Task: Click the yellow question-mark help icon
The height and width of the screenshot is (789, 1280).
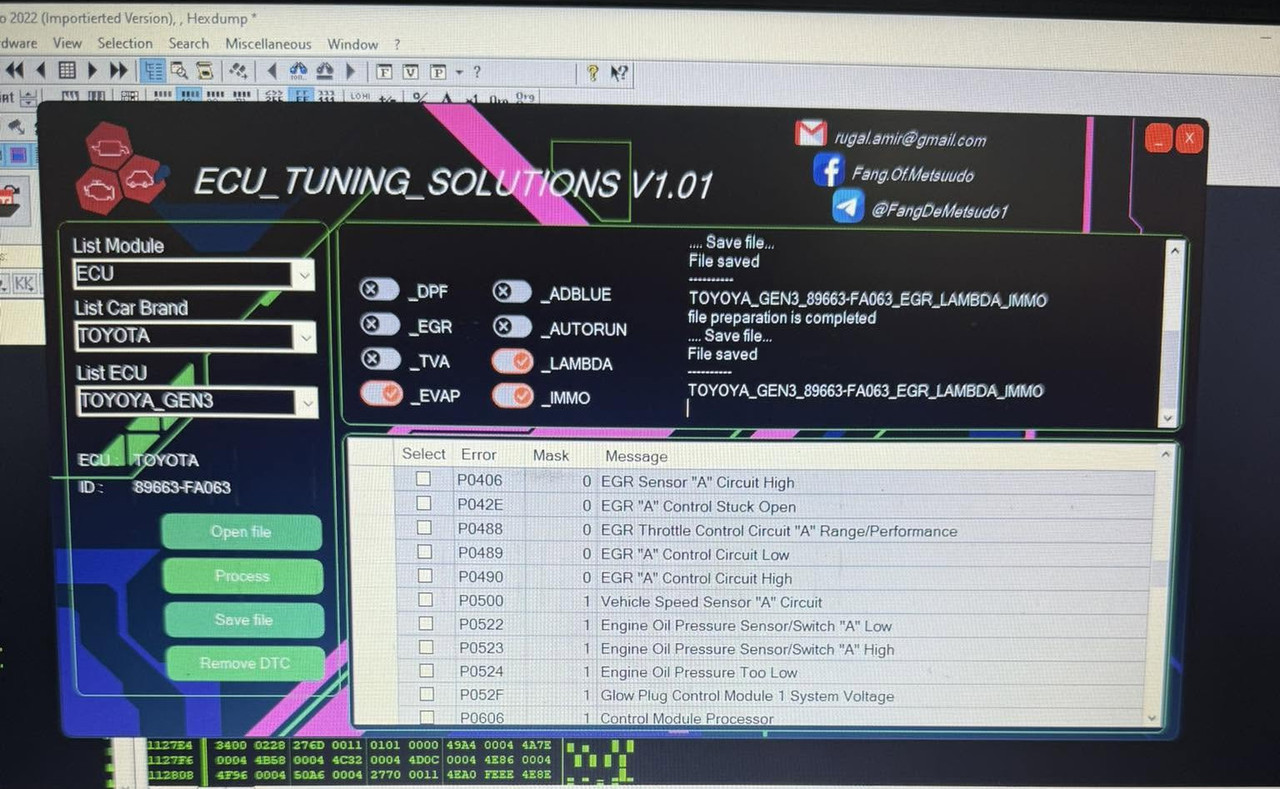Action: tap(593, 72)
